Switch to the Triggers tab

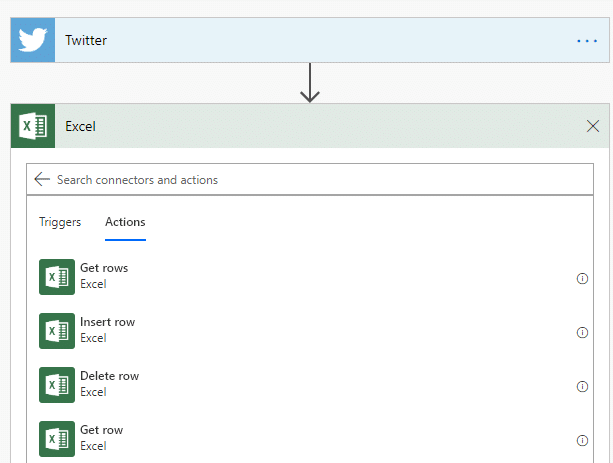click(x=60, y=222)
